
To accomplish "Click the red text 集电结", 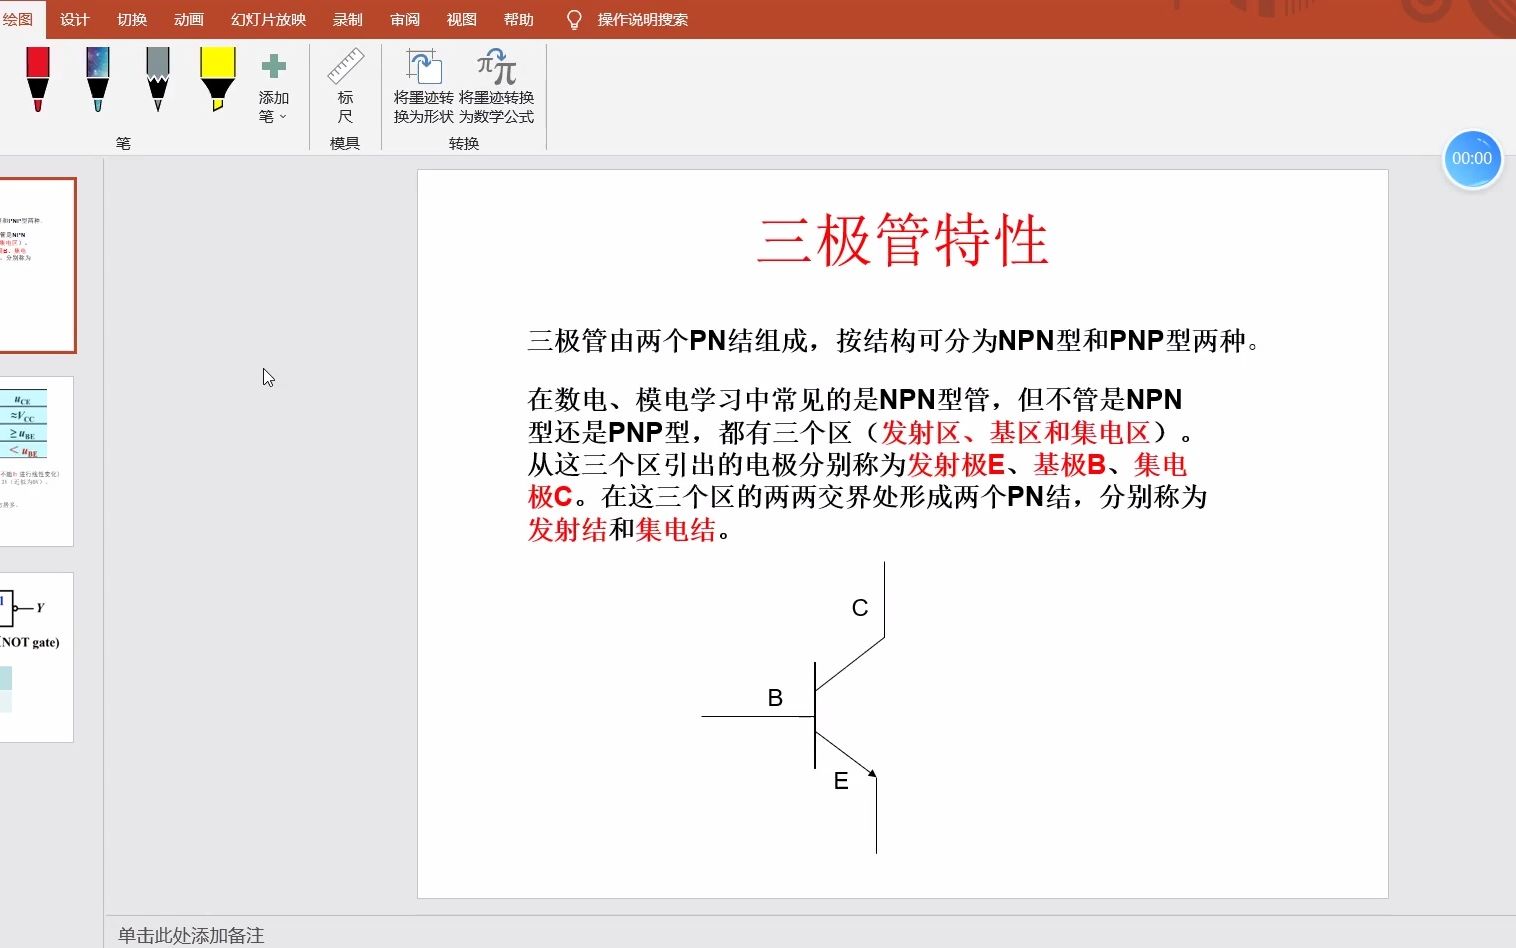I will (675, 530).
